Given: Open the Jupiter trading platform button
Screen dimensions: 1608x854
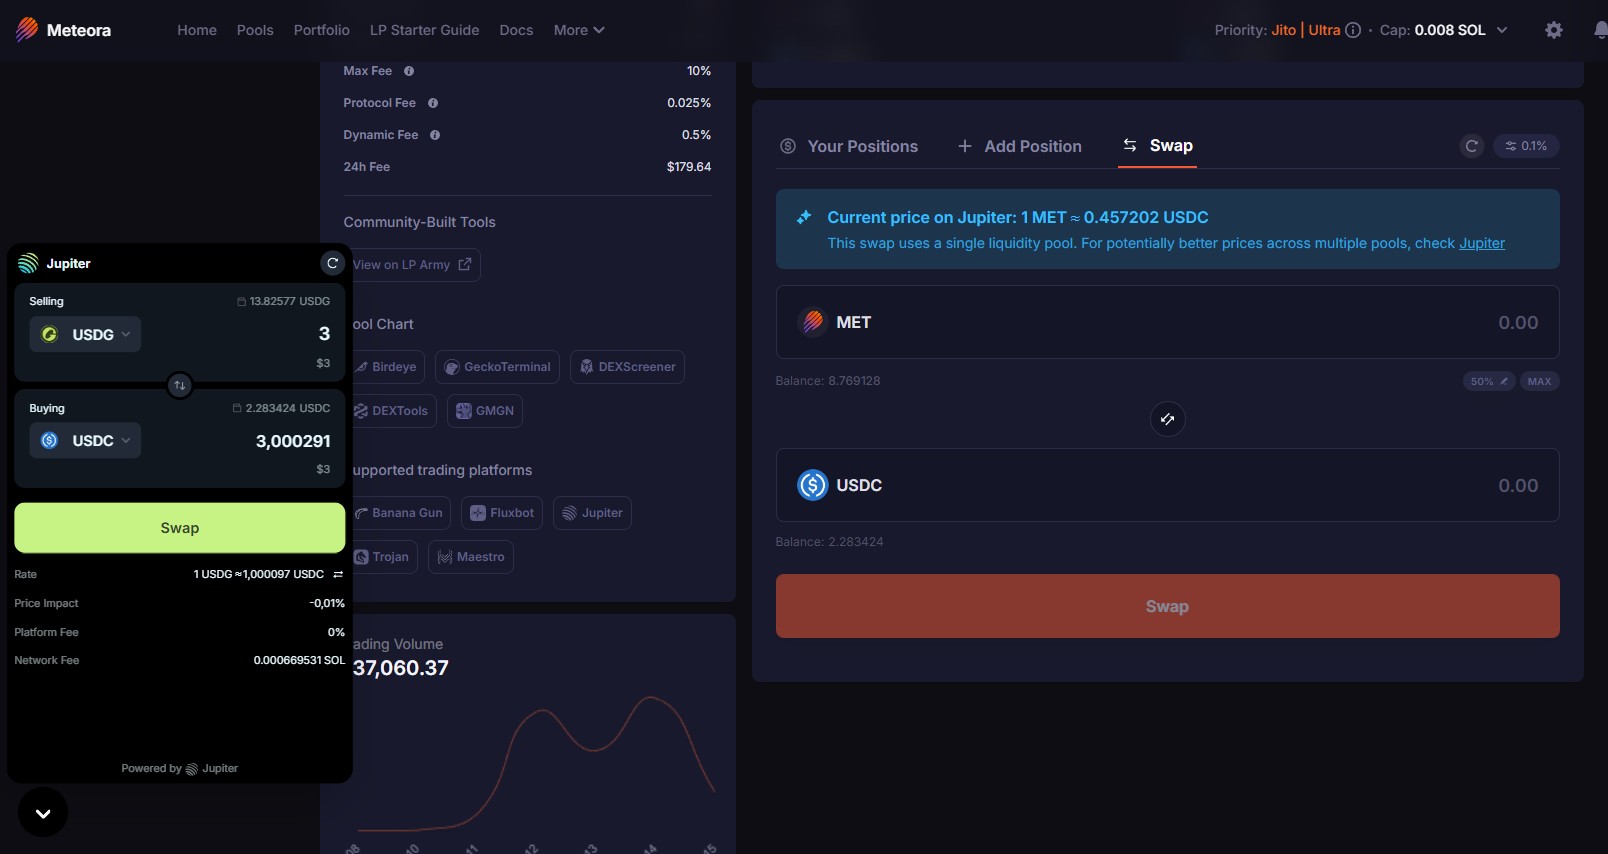Looking at the screenshot, I should [592, 513].
